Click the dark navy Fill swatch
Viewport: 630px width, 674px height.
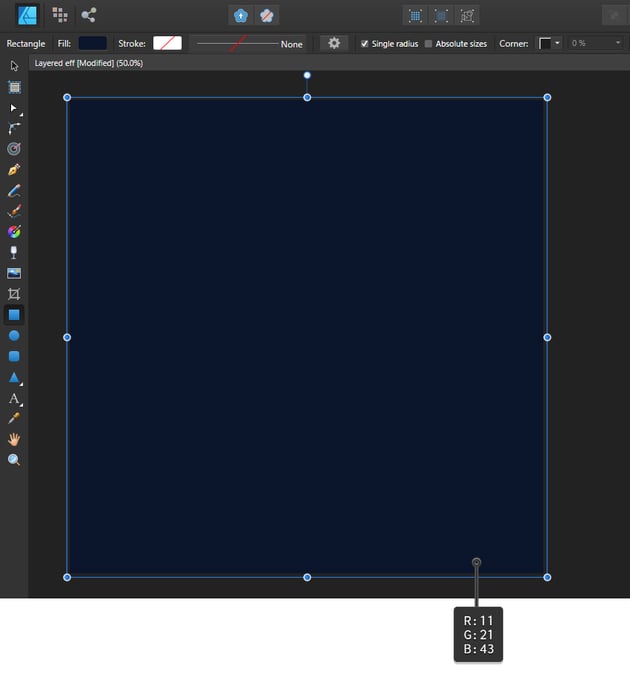pos(92,43)
